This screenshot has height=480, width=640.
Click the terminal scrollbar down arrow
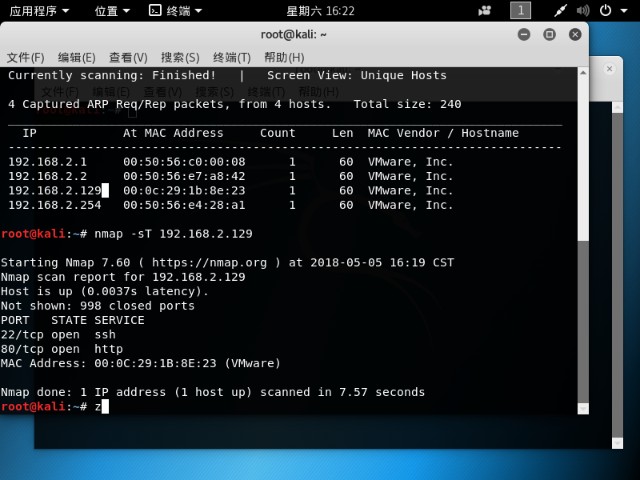coord(583,409)
